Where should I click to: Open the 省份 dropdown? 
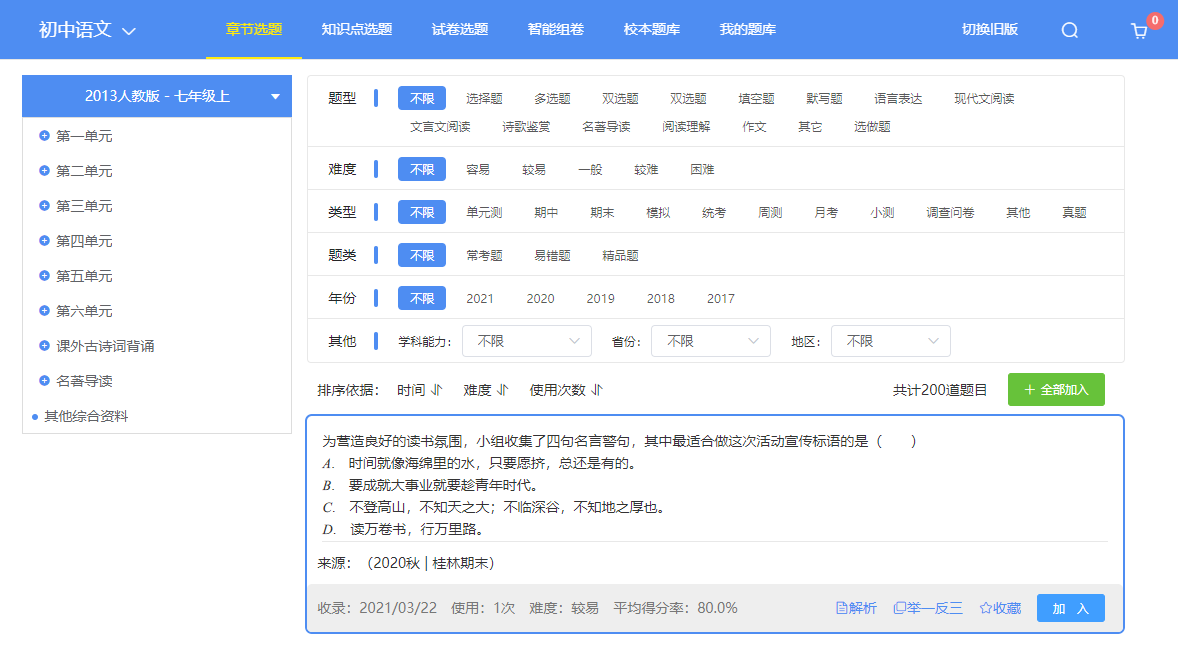pos(710,341)
